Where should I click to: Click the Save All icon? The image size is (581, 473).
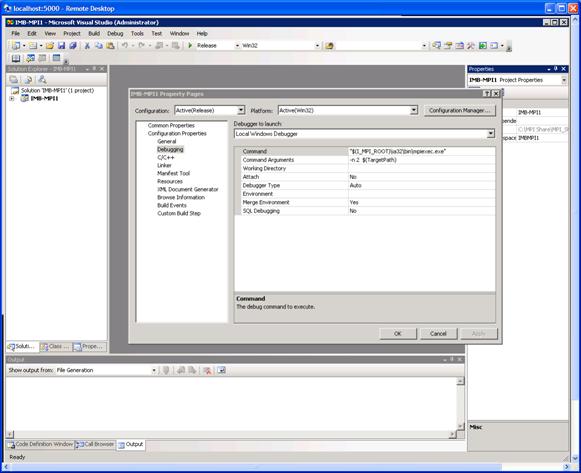[x=73, y=46]
